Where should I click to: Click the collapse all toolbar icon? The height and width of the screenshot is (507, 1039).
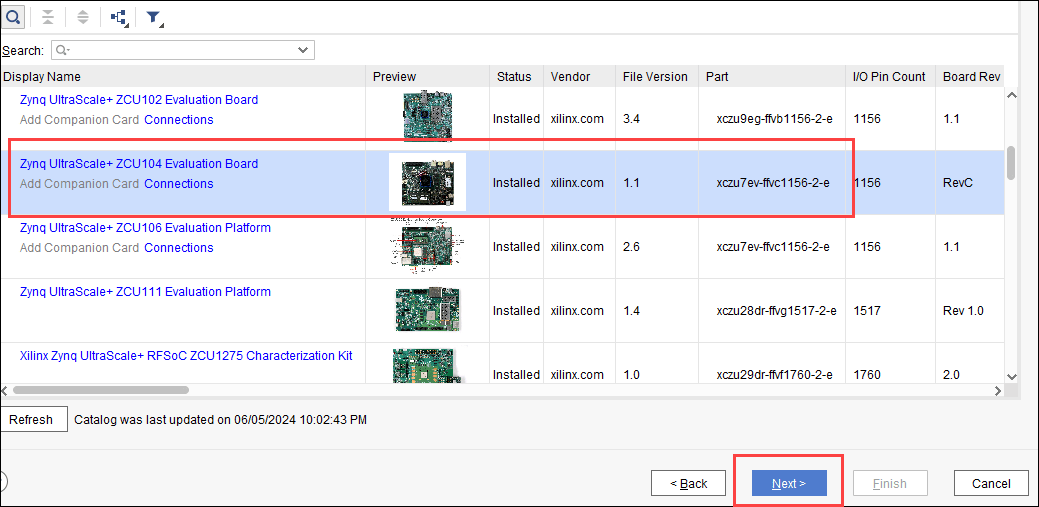pyautogui.click(x=48, y=17)
